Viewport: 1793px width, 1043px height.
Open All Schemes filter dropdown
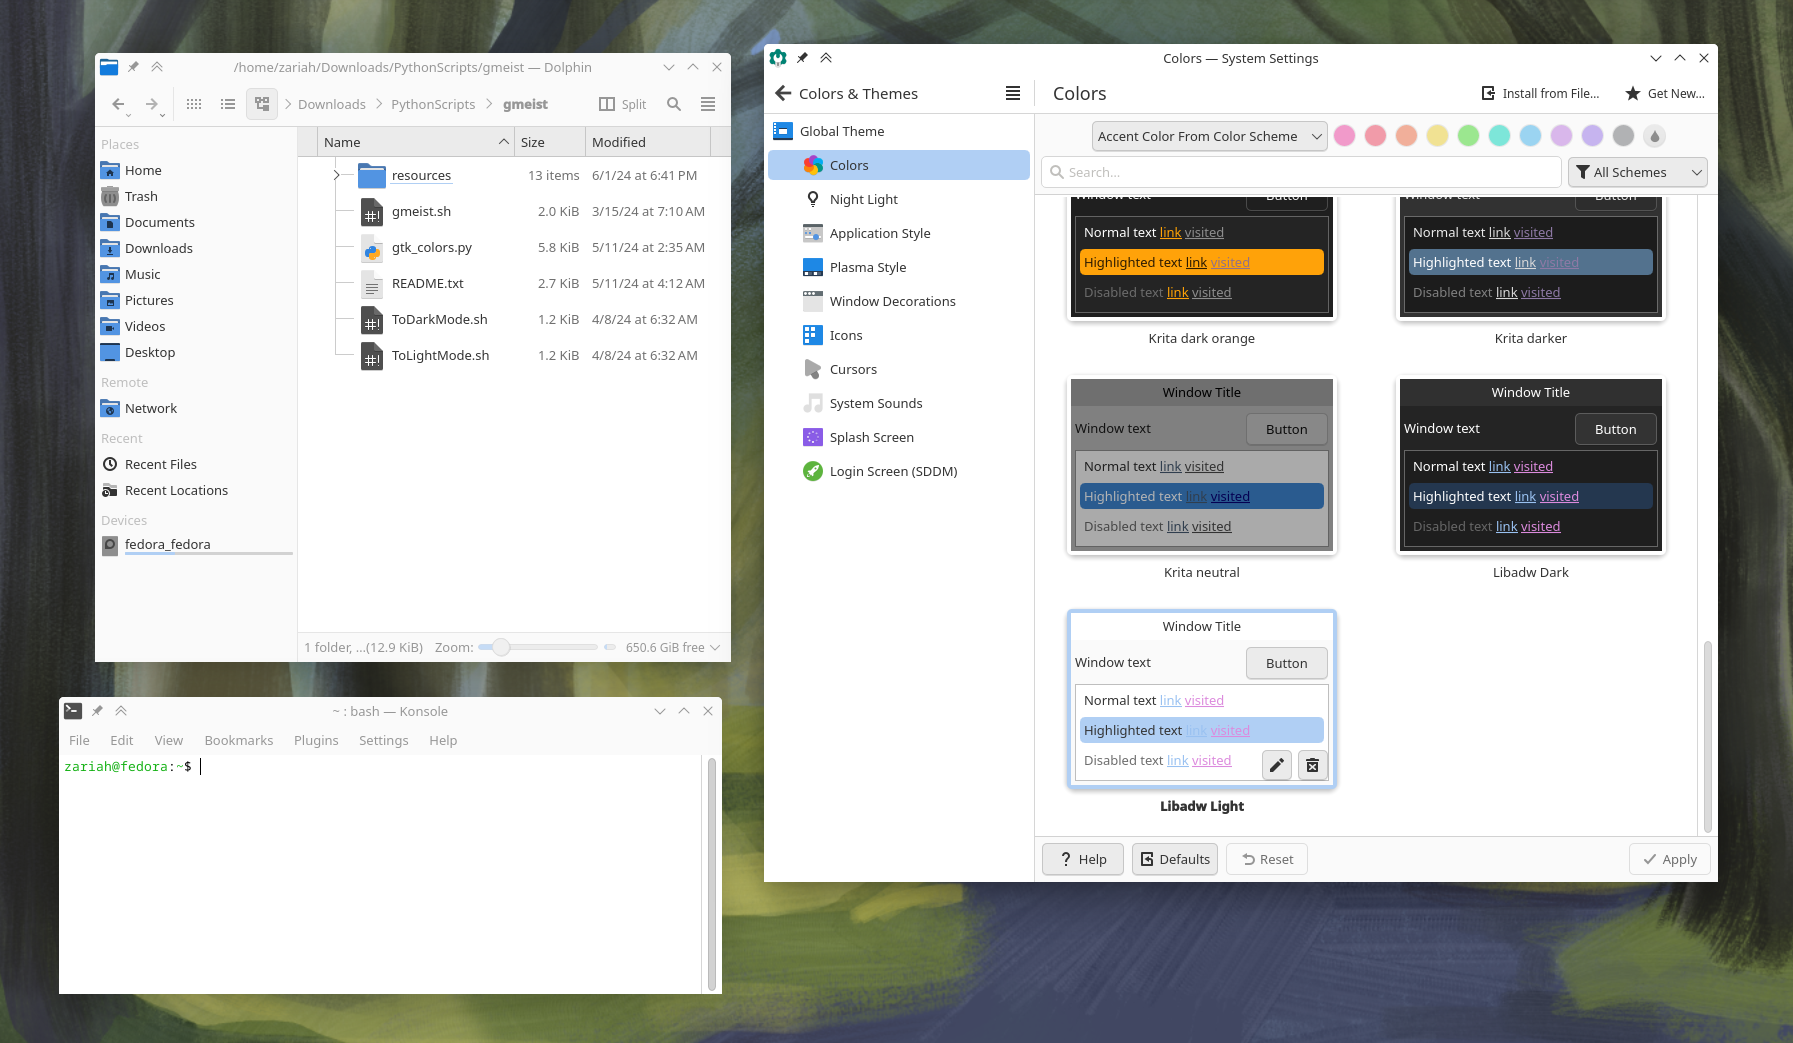[1638, 172]
